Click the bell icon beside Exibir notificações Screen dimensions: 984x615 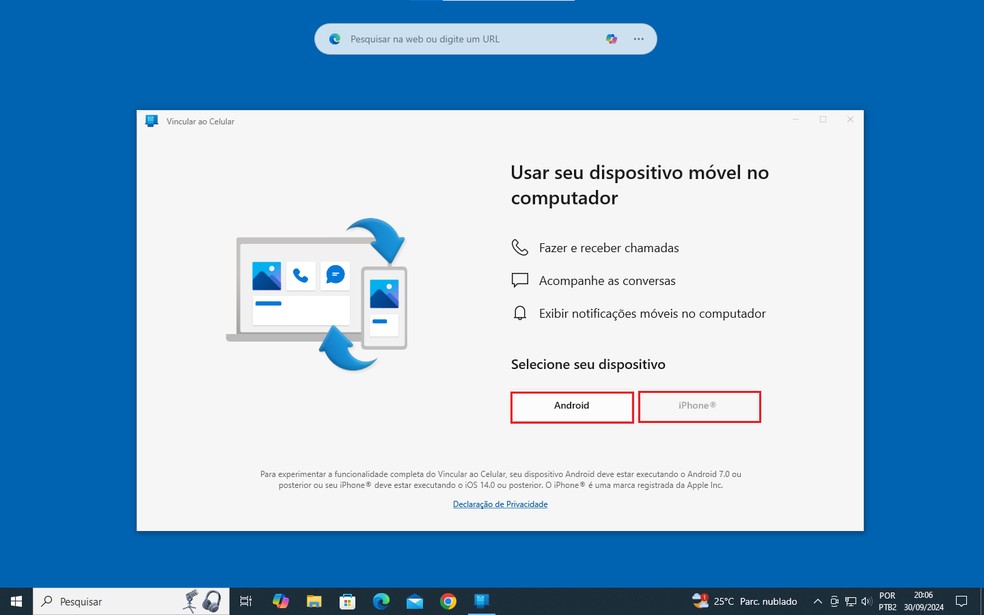(x=520, y=313)
